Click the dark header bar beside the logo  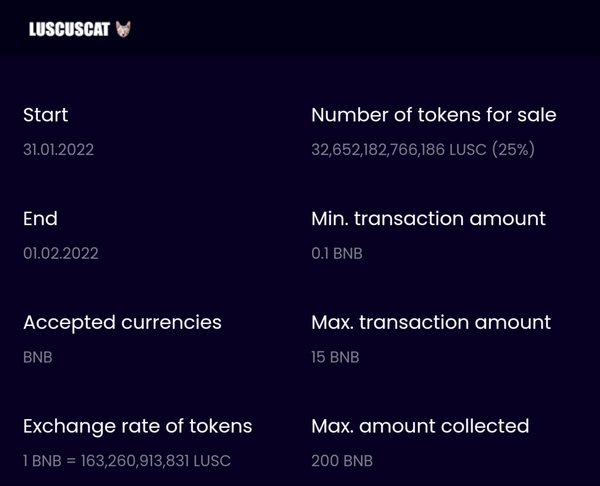364,29
